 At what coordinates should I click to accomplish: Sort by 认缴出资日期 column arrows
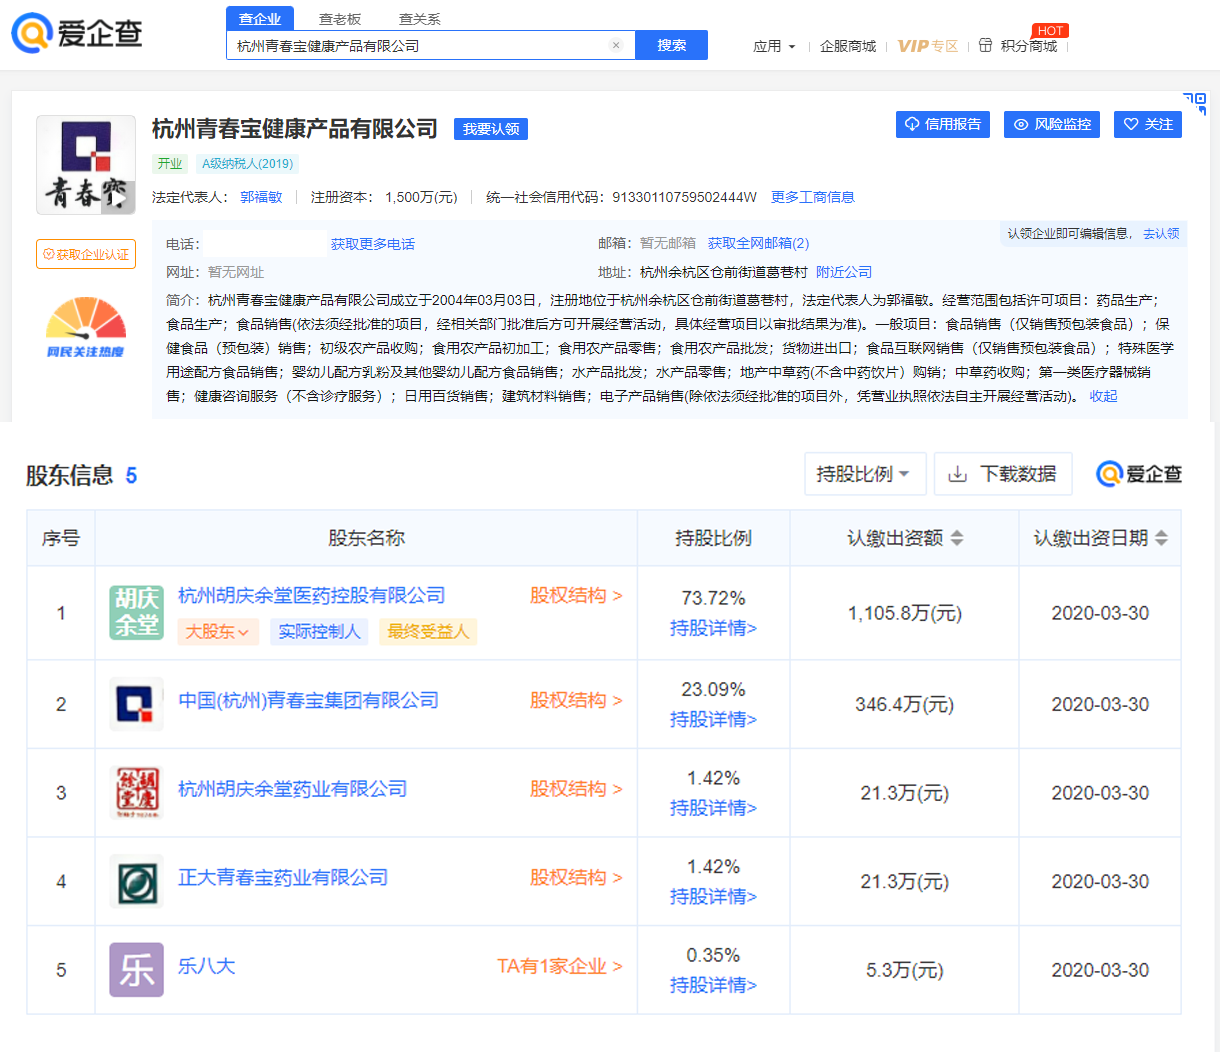(x=1161, y=538)
